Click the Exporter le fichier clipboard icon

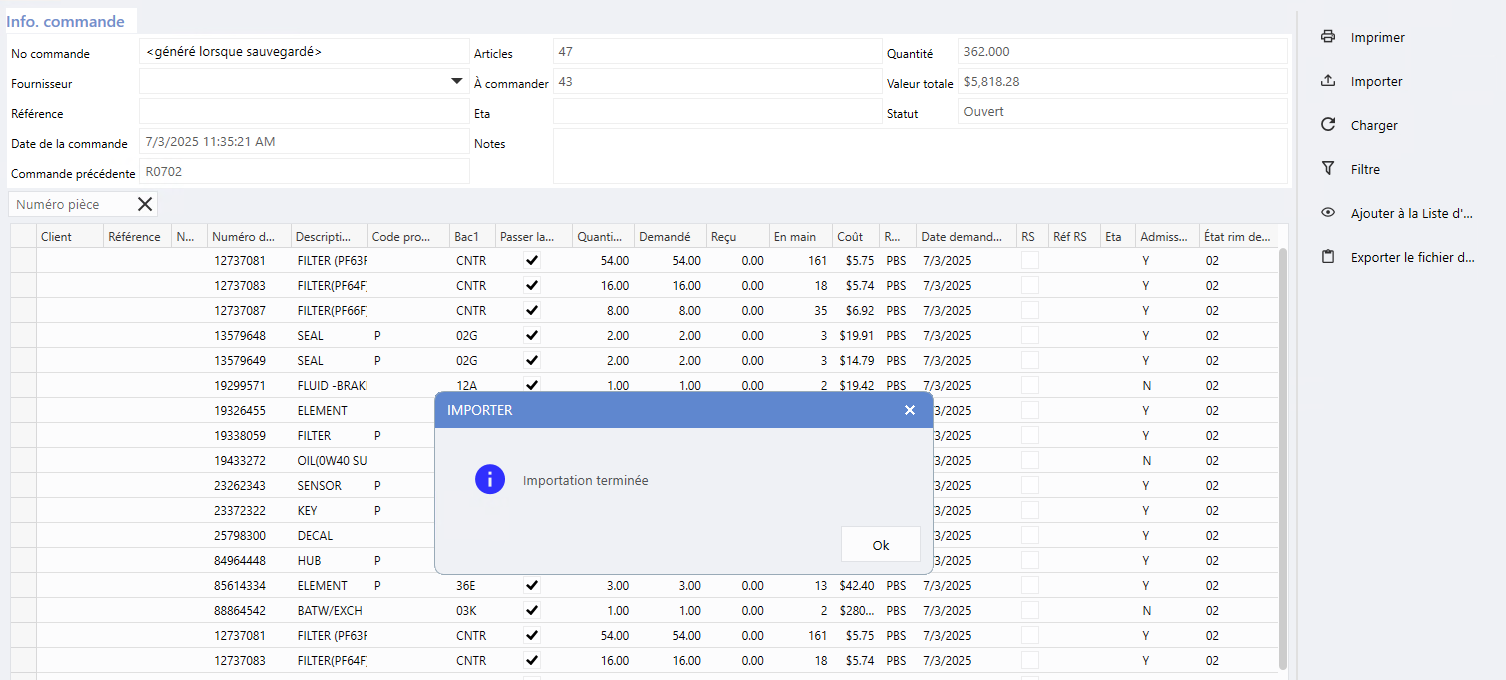(x=1328, y=257)
